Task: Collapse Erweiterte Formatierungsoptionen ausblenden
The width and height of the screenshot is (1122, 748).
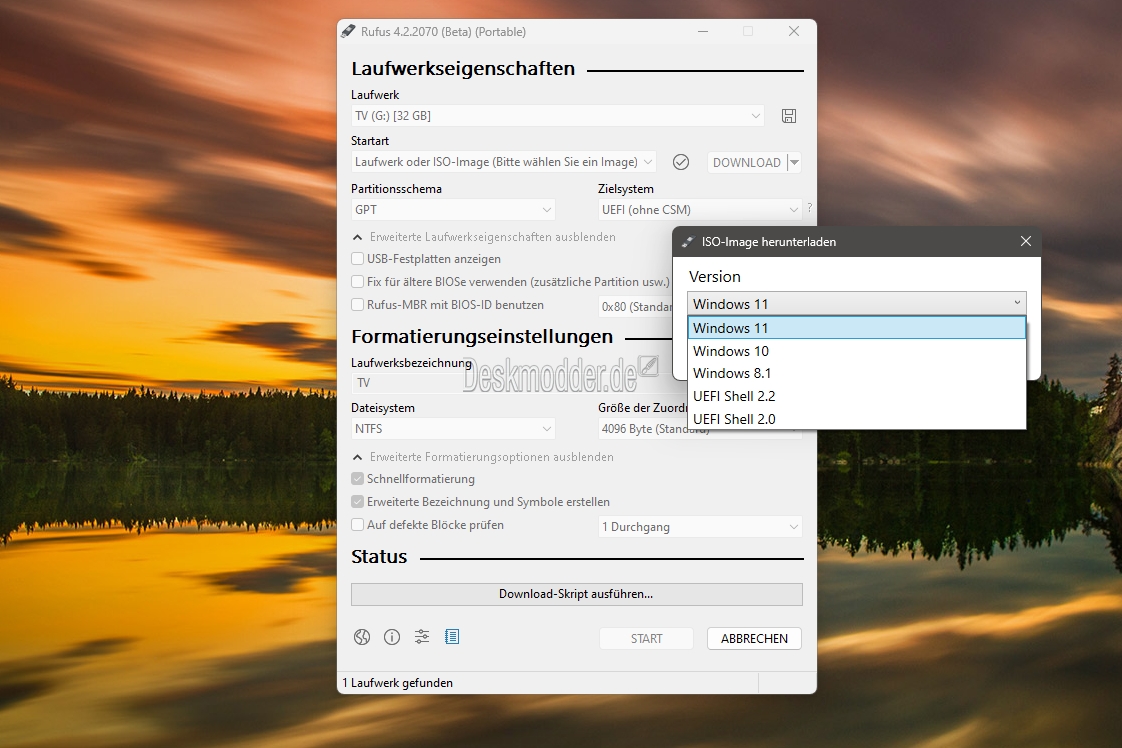Action: coord(357,457)
